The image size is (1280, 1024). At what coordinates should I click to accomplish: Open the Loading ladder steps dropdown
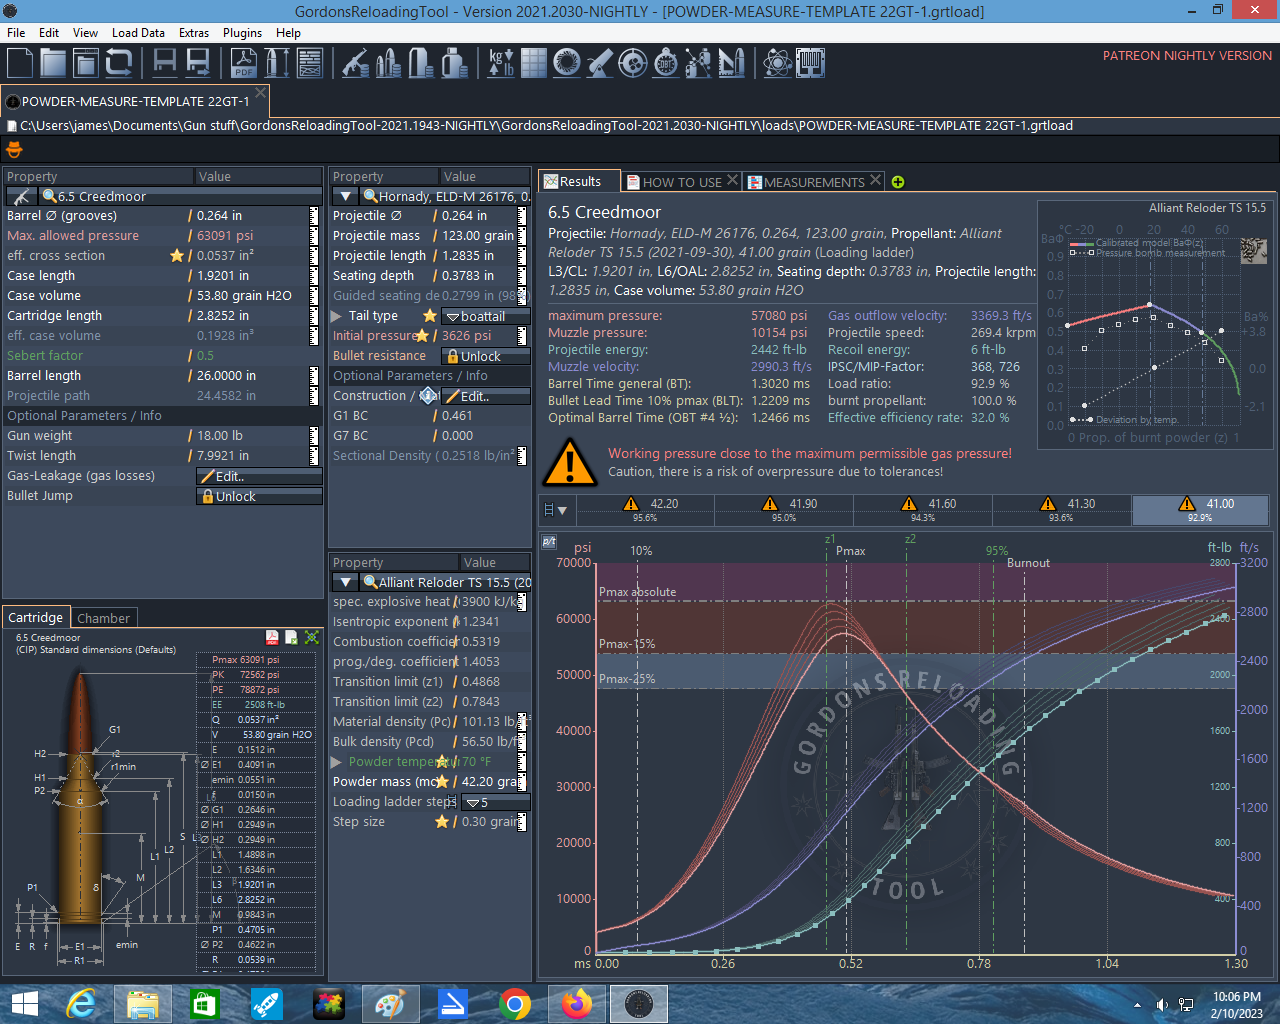tap(496, 802)
